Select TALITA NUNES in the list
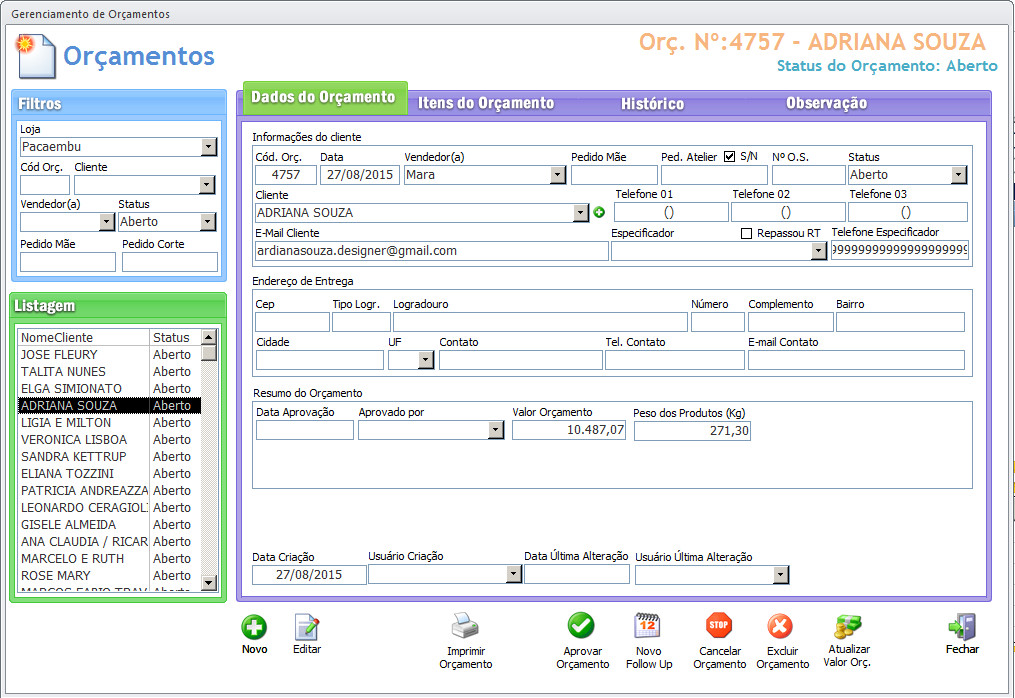Image resolution: width=1015 pixels, height=698 pixels. [109, 372]
